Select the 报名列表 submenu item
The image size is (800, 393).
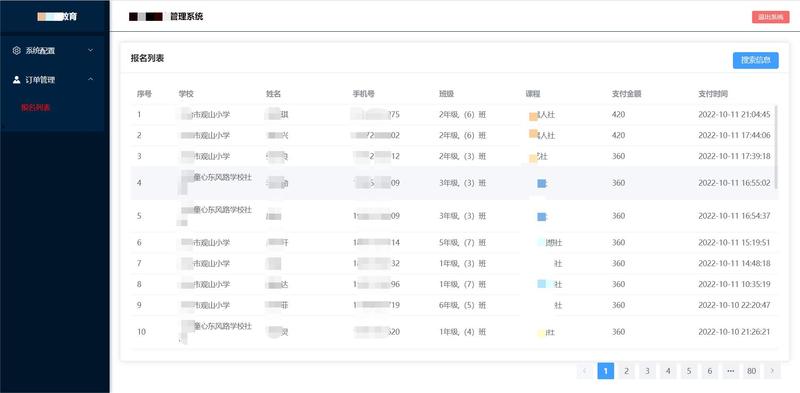point(35,108)
